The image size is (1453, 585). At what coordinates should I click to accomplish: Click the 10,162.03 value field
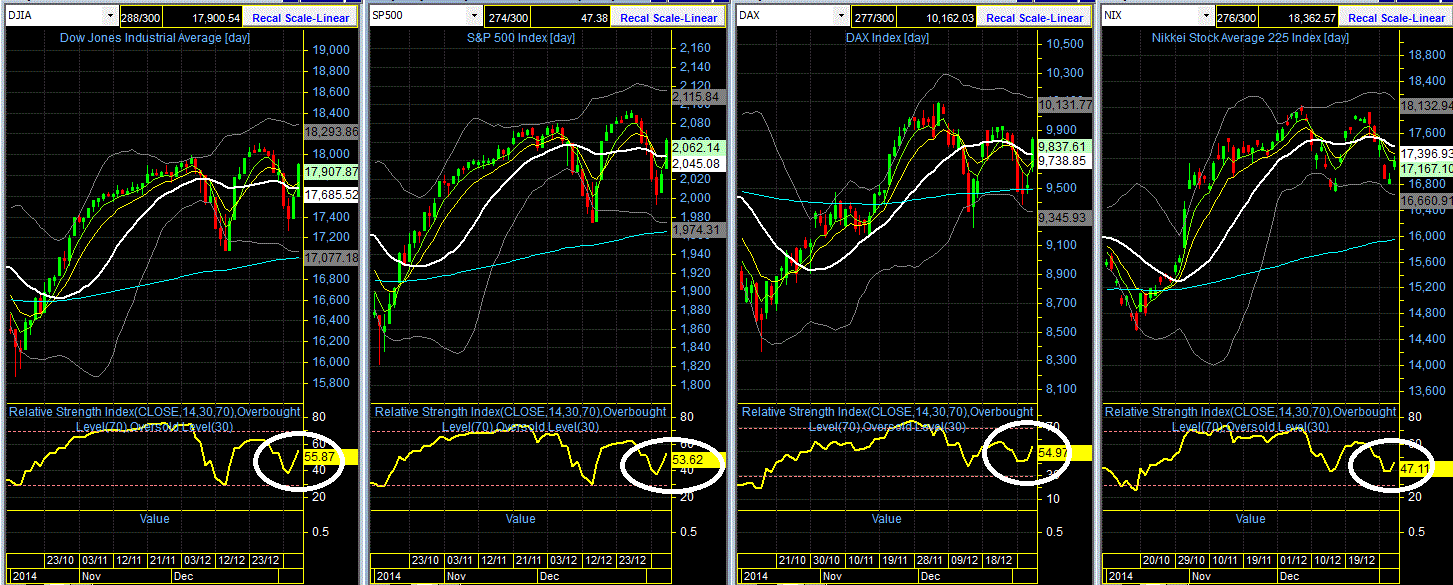(934, 18)
